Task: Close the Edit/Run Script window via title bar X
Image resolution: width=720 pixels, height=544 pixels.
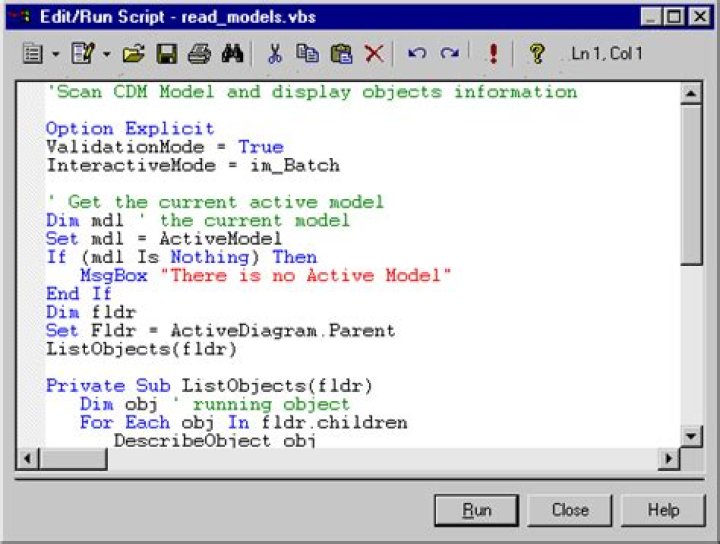Action: (x=700, y=17)
